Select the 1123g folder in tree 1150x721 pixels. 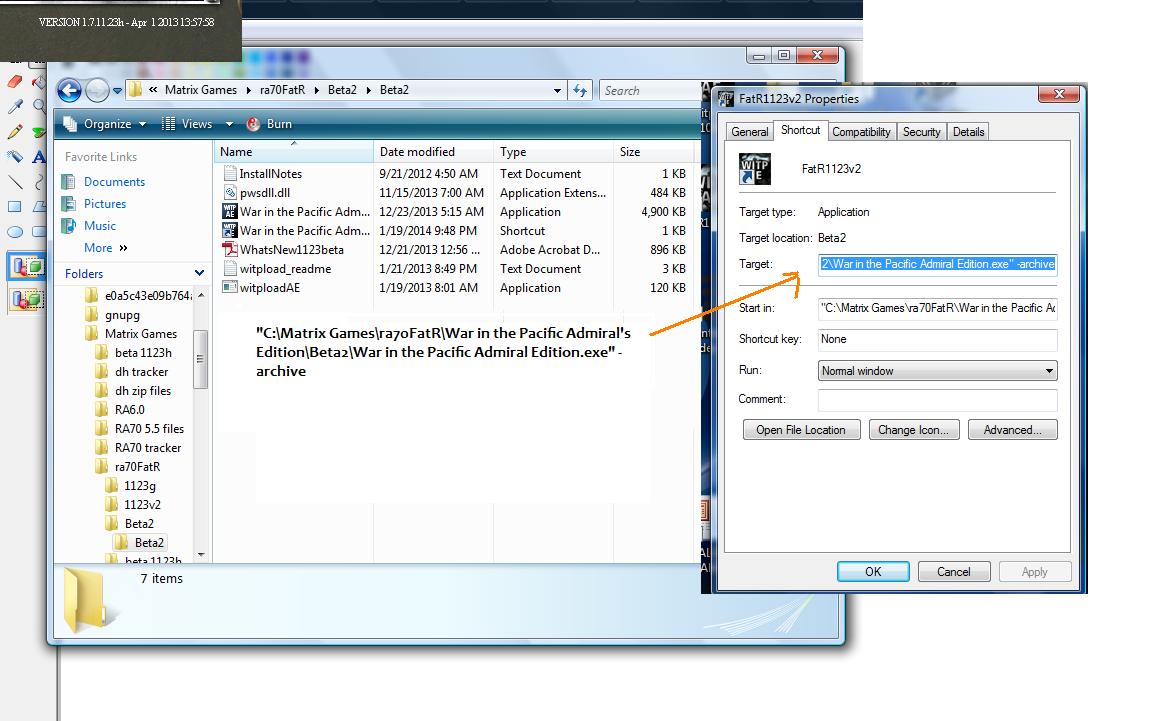pos(139,486)
